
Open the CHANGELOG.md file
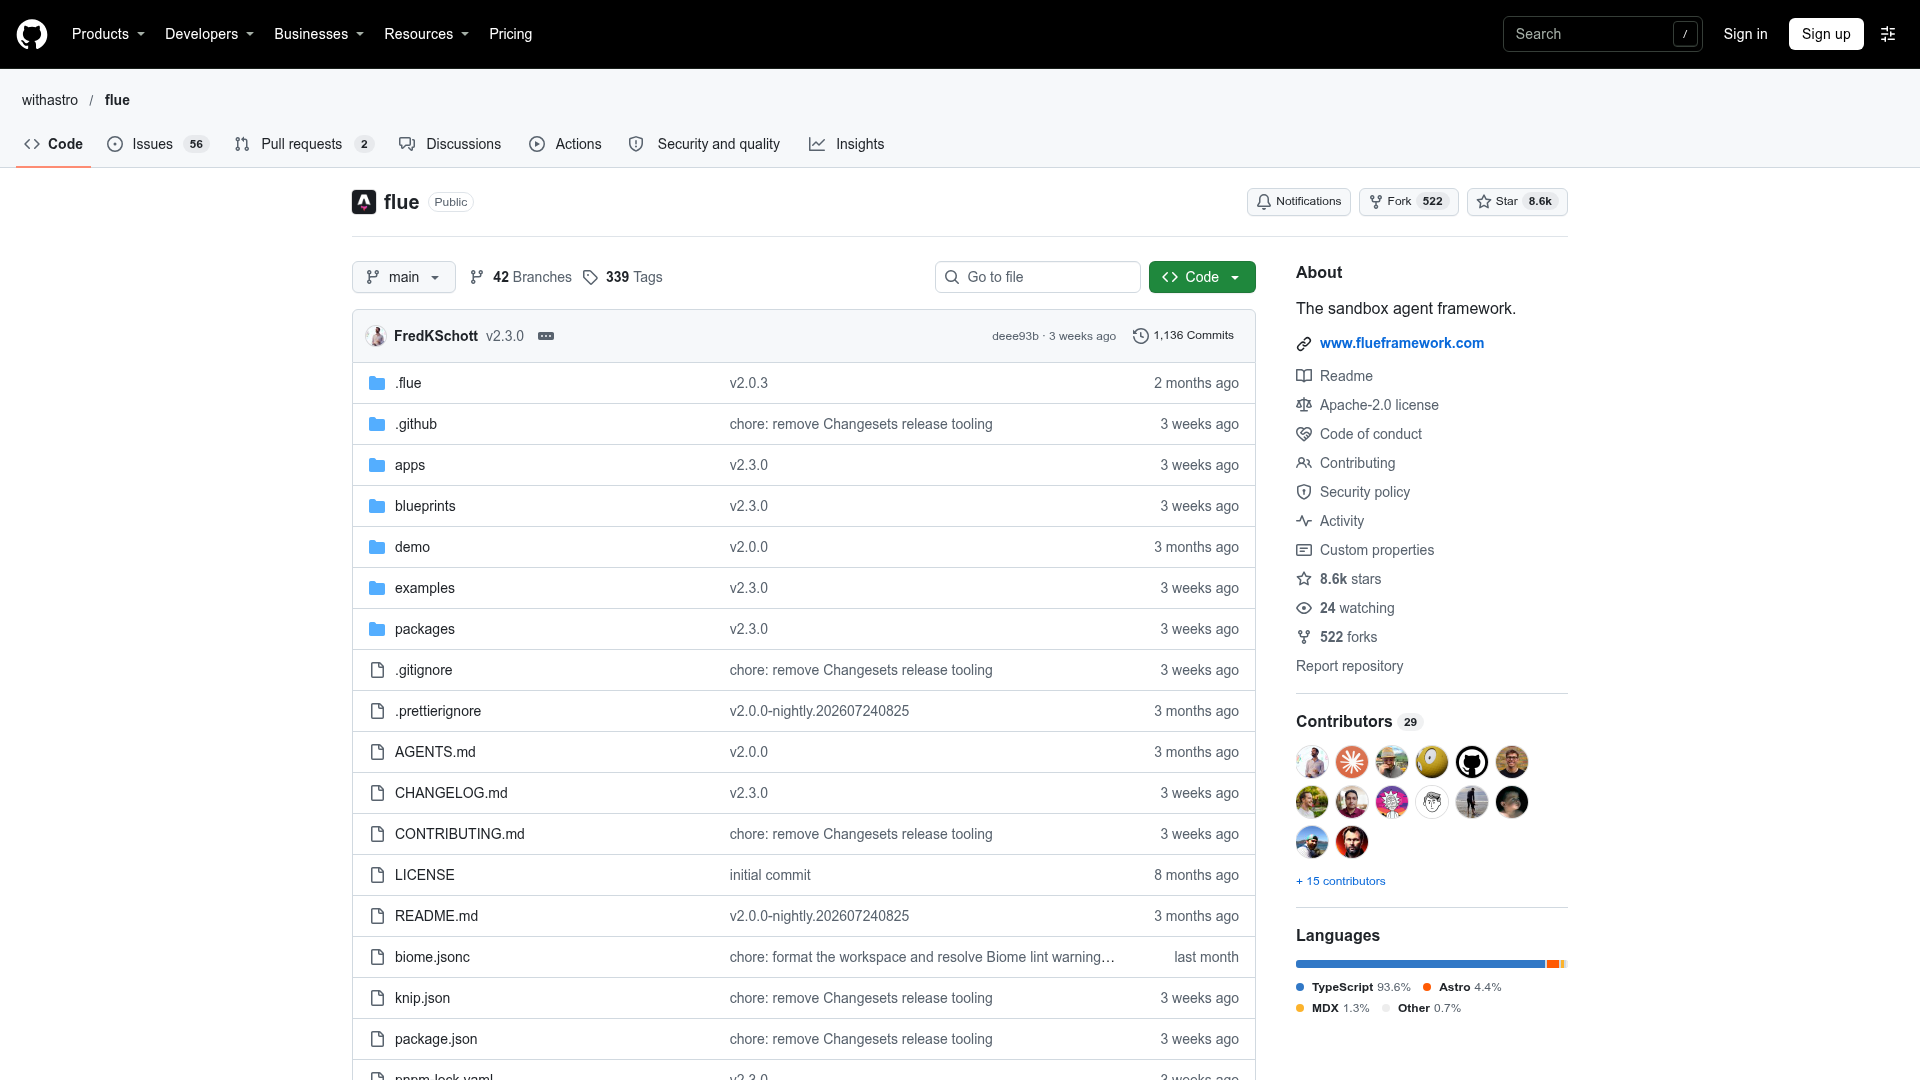pyautogui.click(x=451, y=793)
